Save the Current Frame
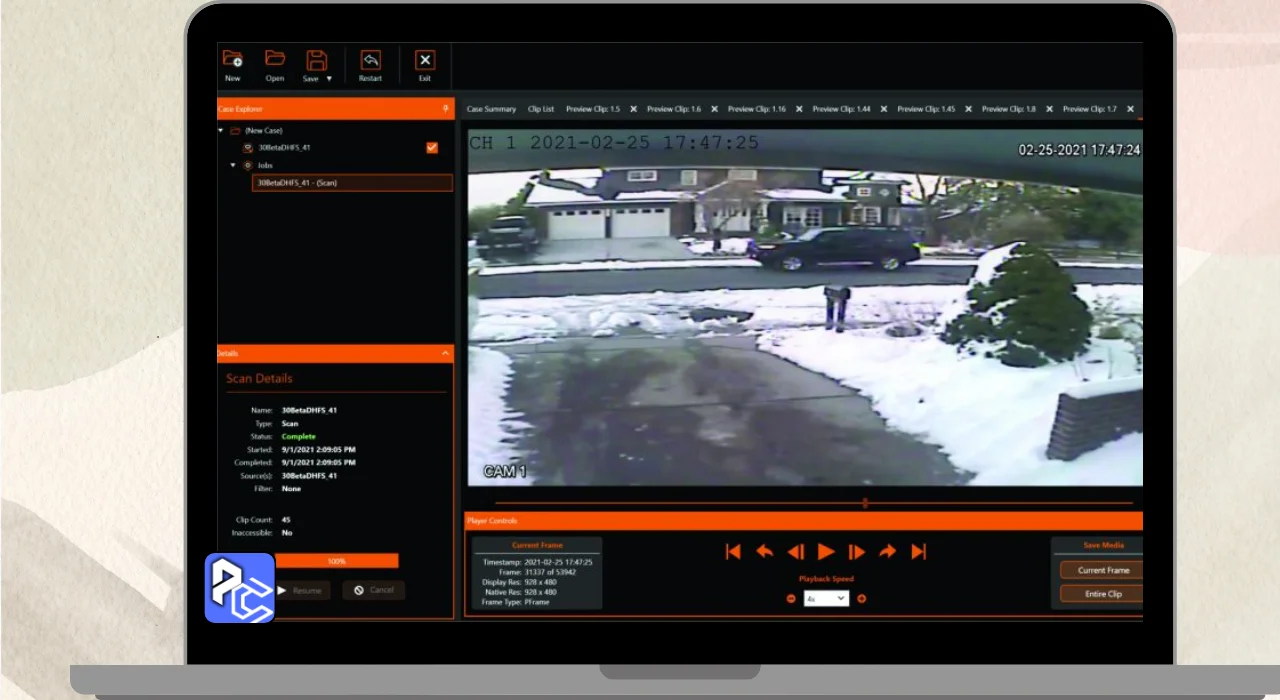 1104,570
